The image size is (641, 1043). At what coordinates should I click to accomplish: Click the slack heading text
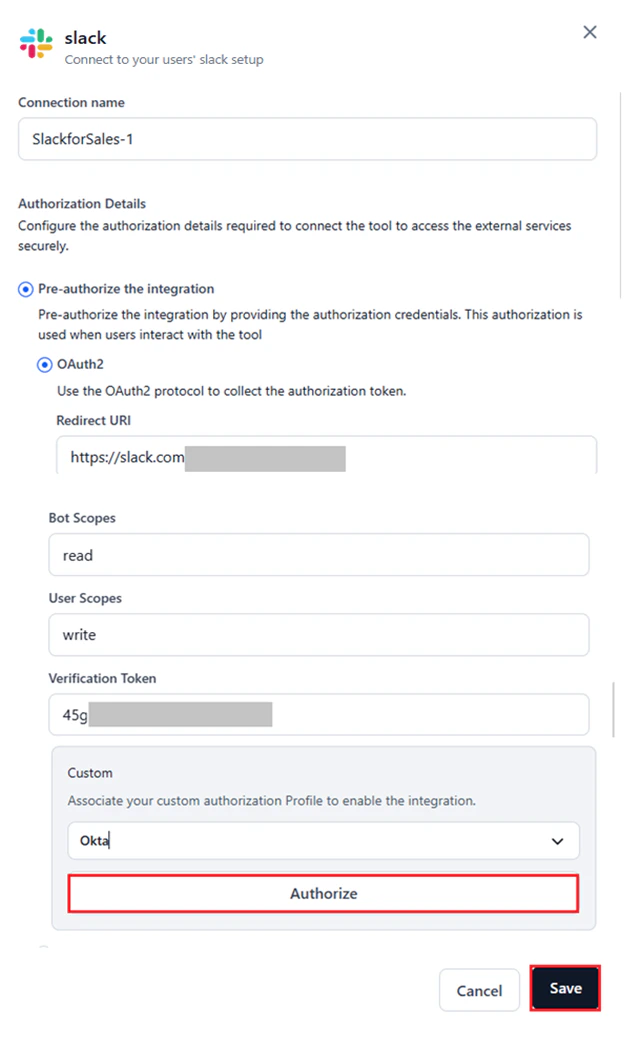[x=85, y=38]
